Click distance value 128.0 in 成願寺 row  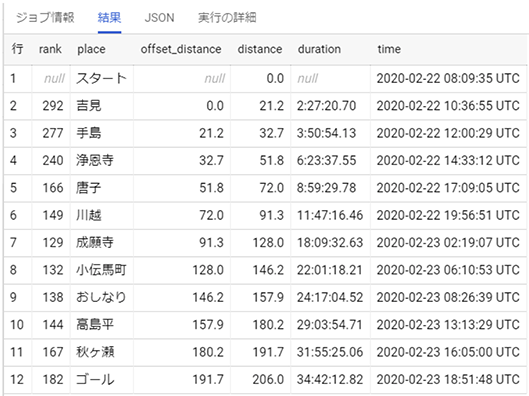tap(268, 243)
